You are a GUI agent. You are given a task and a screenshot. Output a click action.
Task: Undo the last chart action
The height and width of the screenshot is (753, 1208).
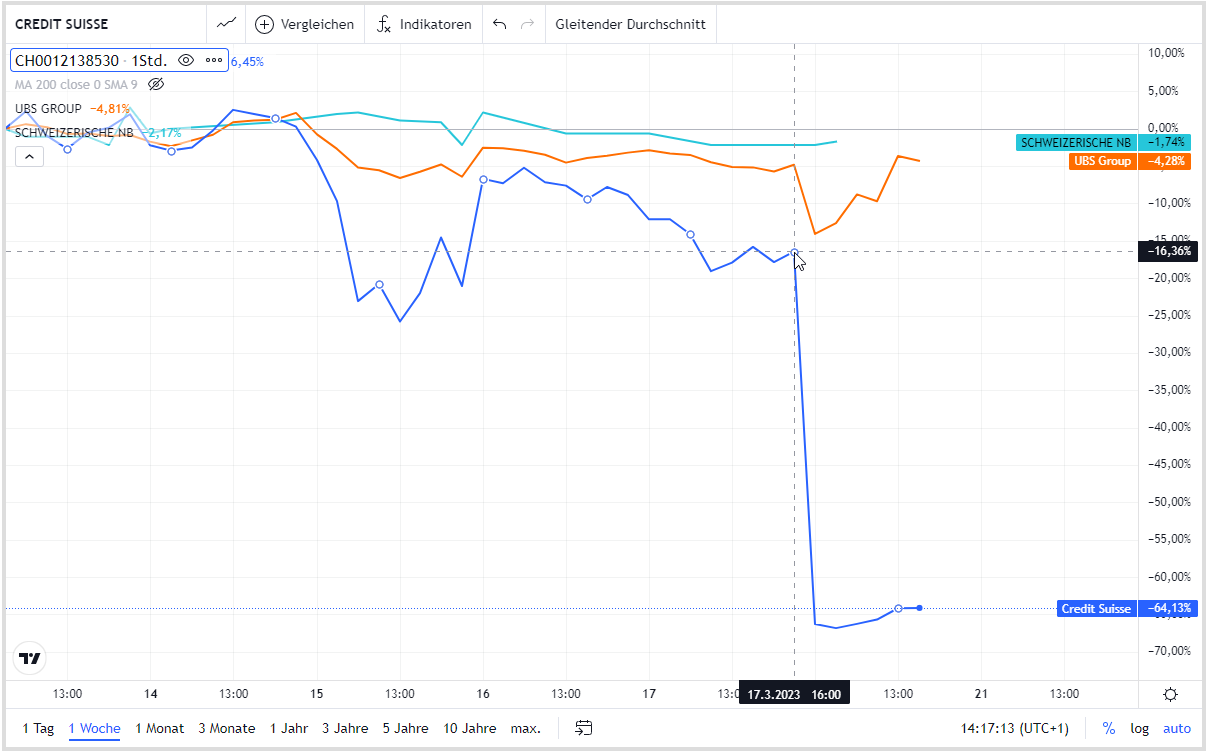click(500, 24)
